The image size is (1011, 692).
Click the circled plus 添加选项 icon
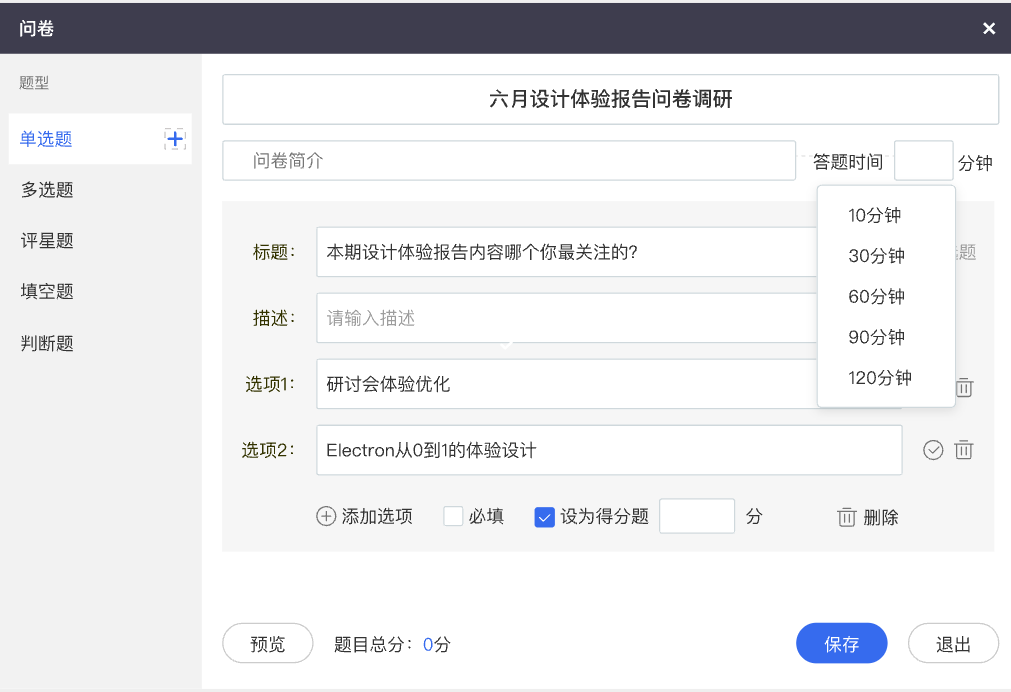[326, 517]
